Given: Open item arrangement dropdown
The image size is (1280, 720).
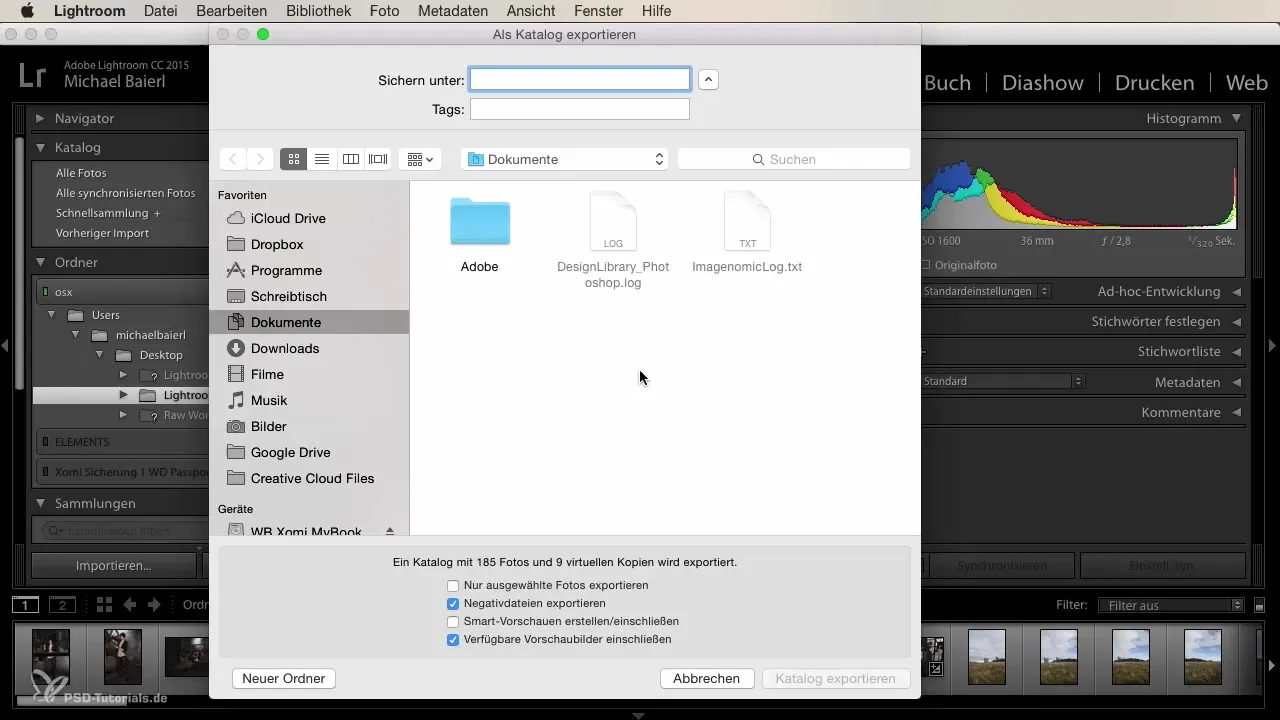Looking at the screenshot, I should pyautogui.click(x=418, y=159).
